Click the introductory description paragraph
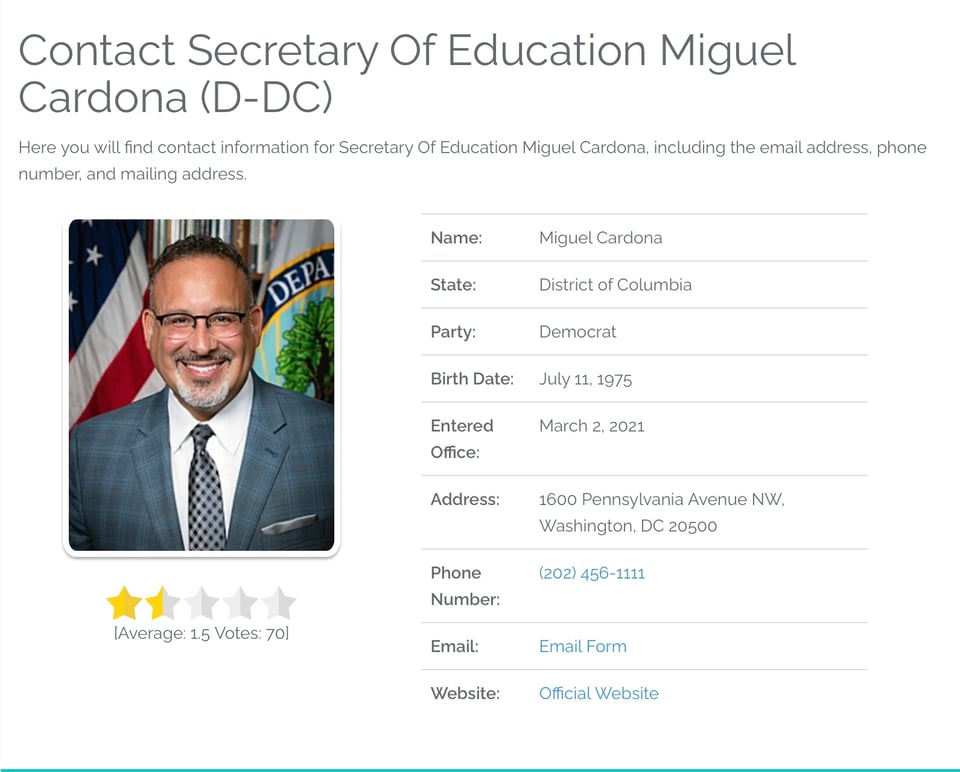This screenshot has width=960, height=772. [x=472, y=160]
